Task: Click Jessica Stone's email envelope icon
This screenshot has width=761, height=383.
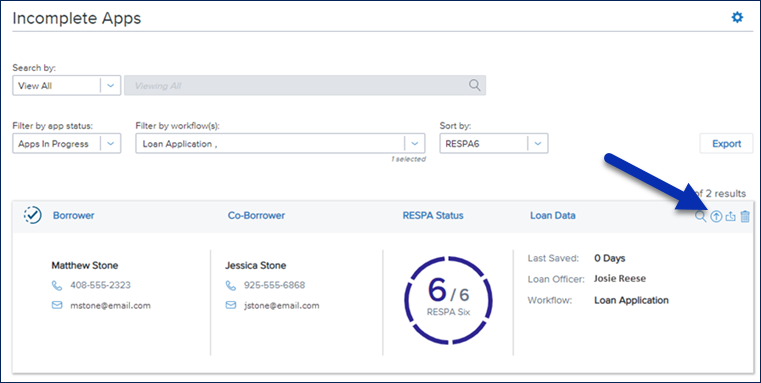Action: tap(231, 305)
